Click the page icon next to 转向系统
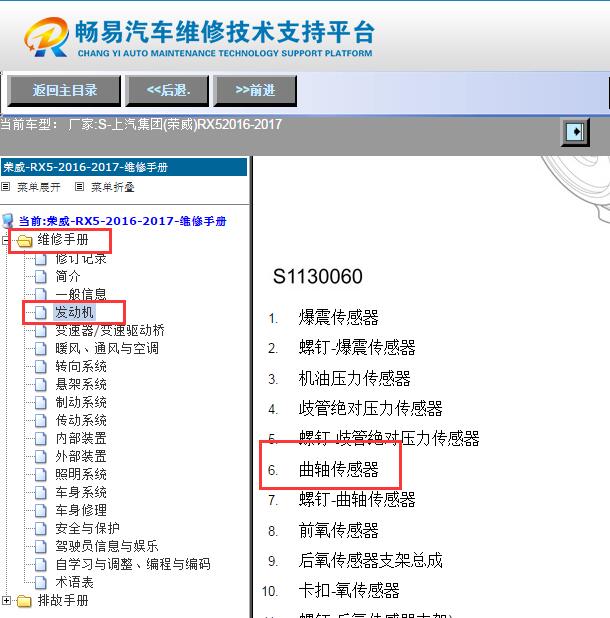The width and height of the screenshot is (610, 618). 40,367
